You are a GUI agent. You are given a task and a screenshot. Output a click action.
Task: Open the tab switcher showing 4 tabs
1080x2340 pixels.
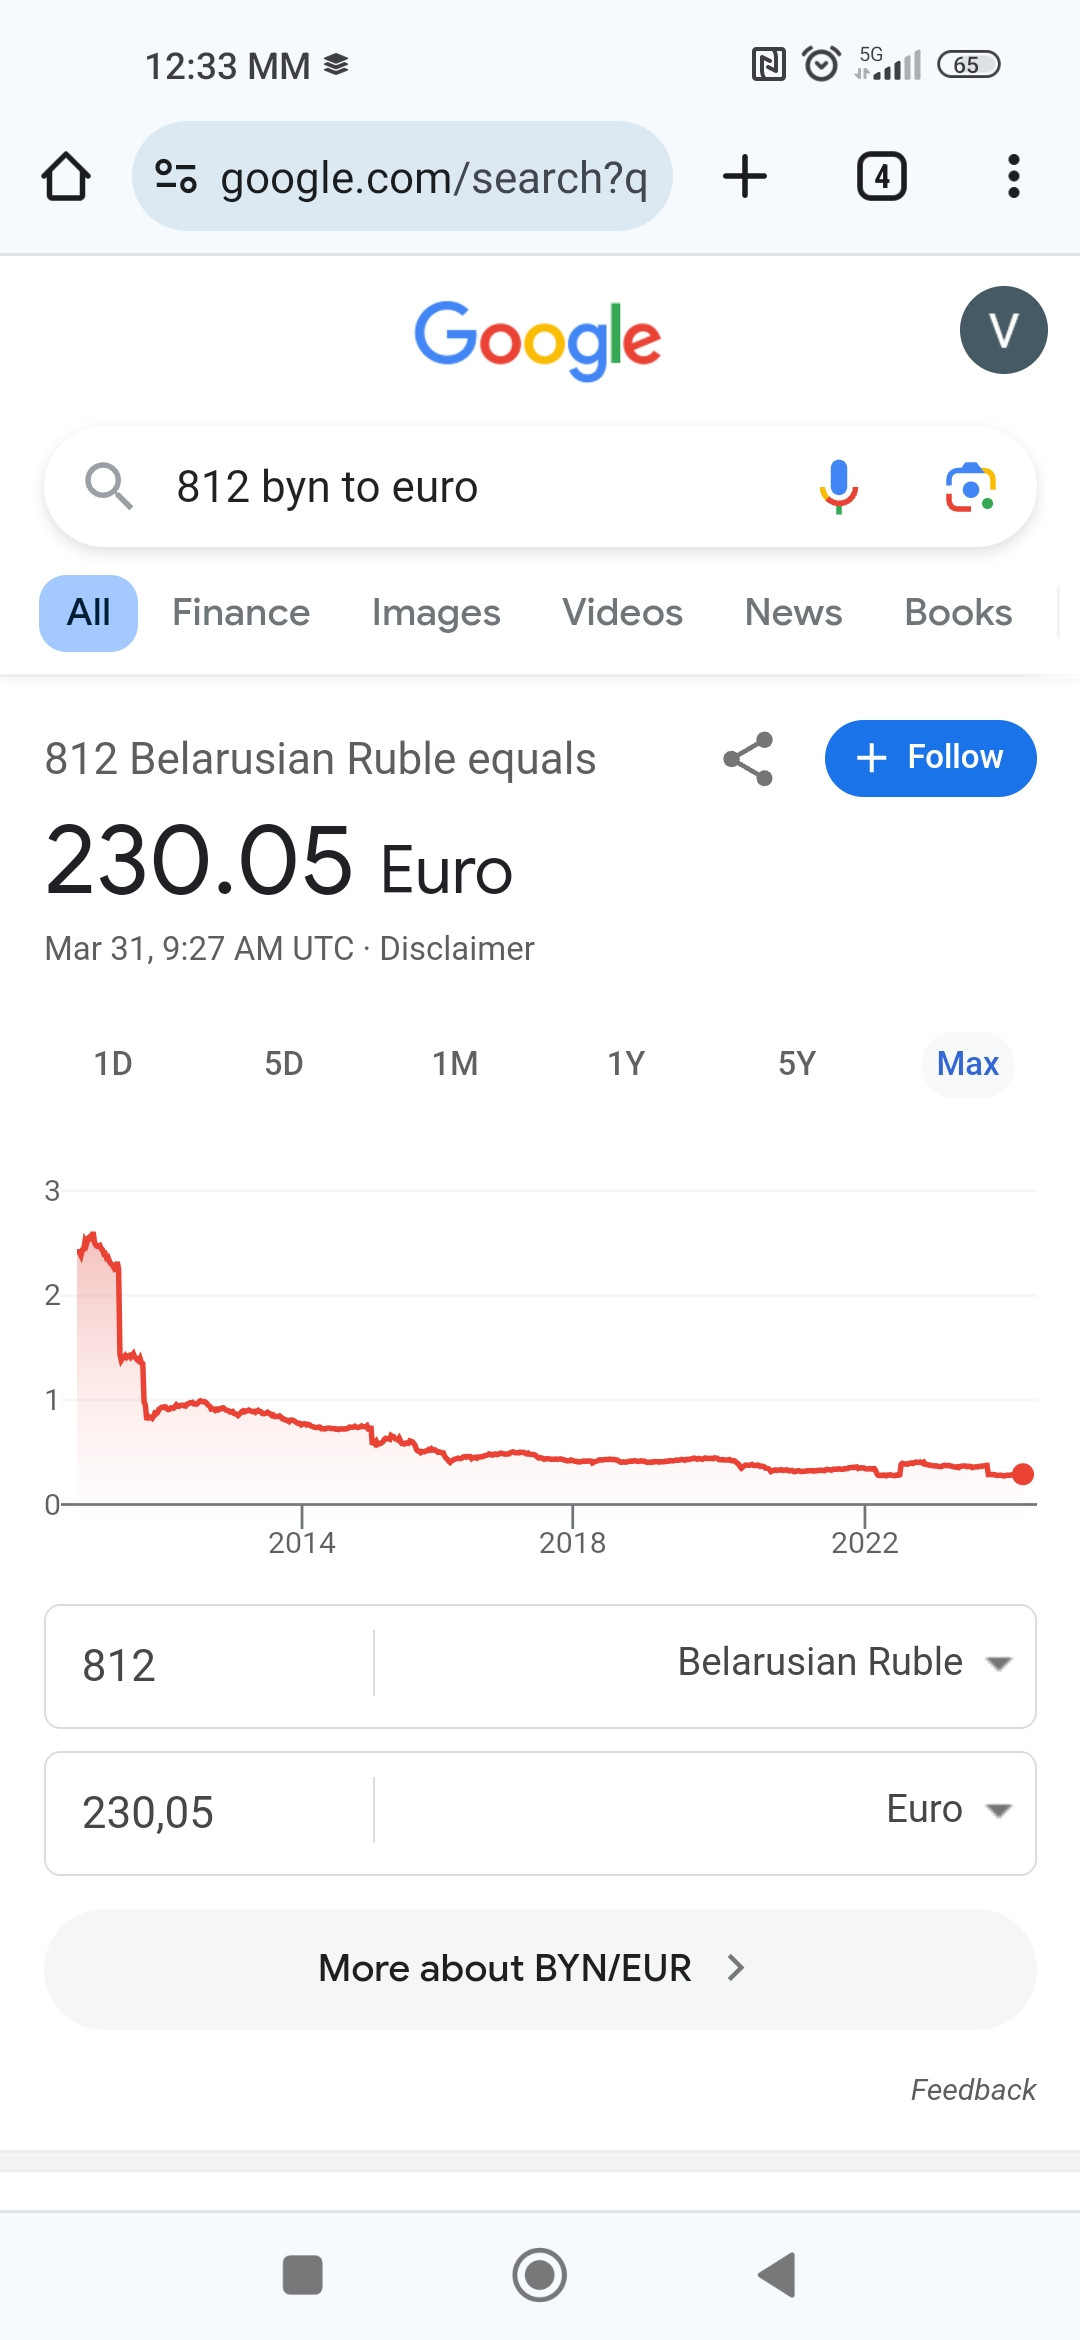click(x=881, y=177)
